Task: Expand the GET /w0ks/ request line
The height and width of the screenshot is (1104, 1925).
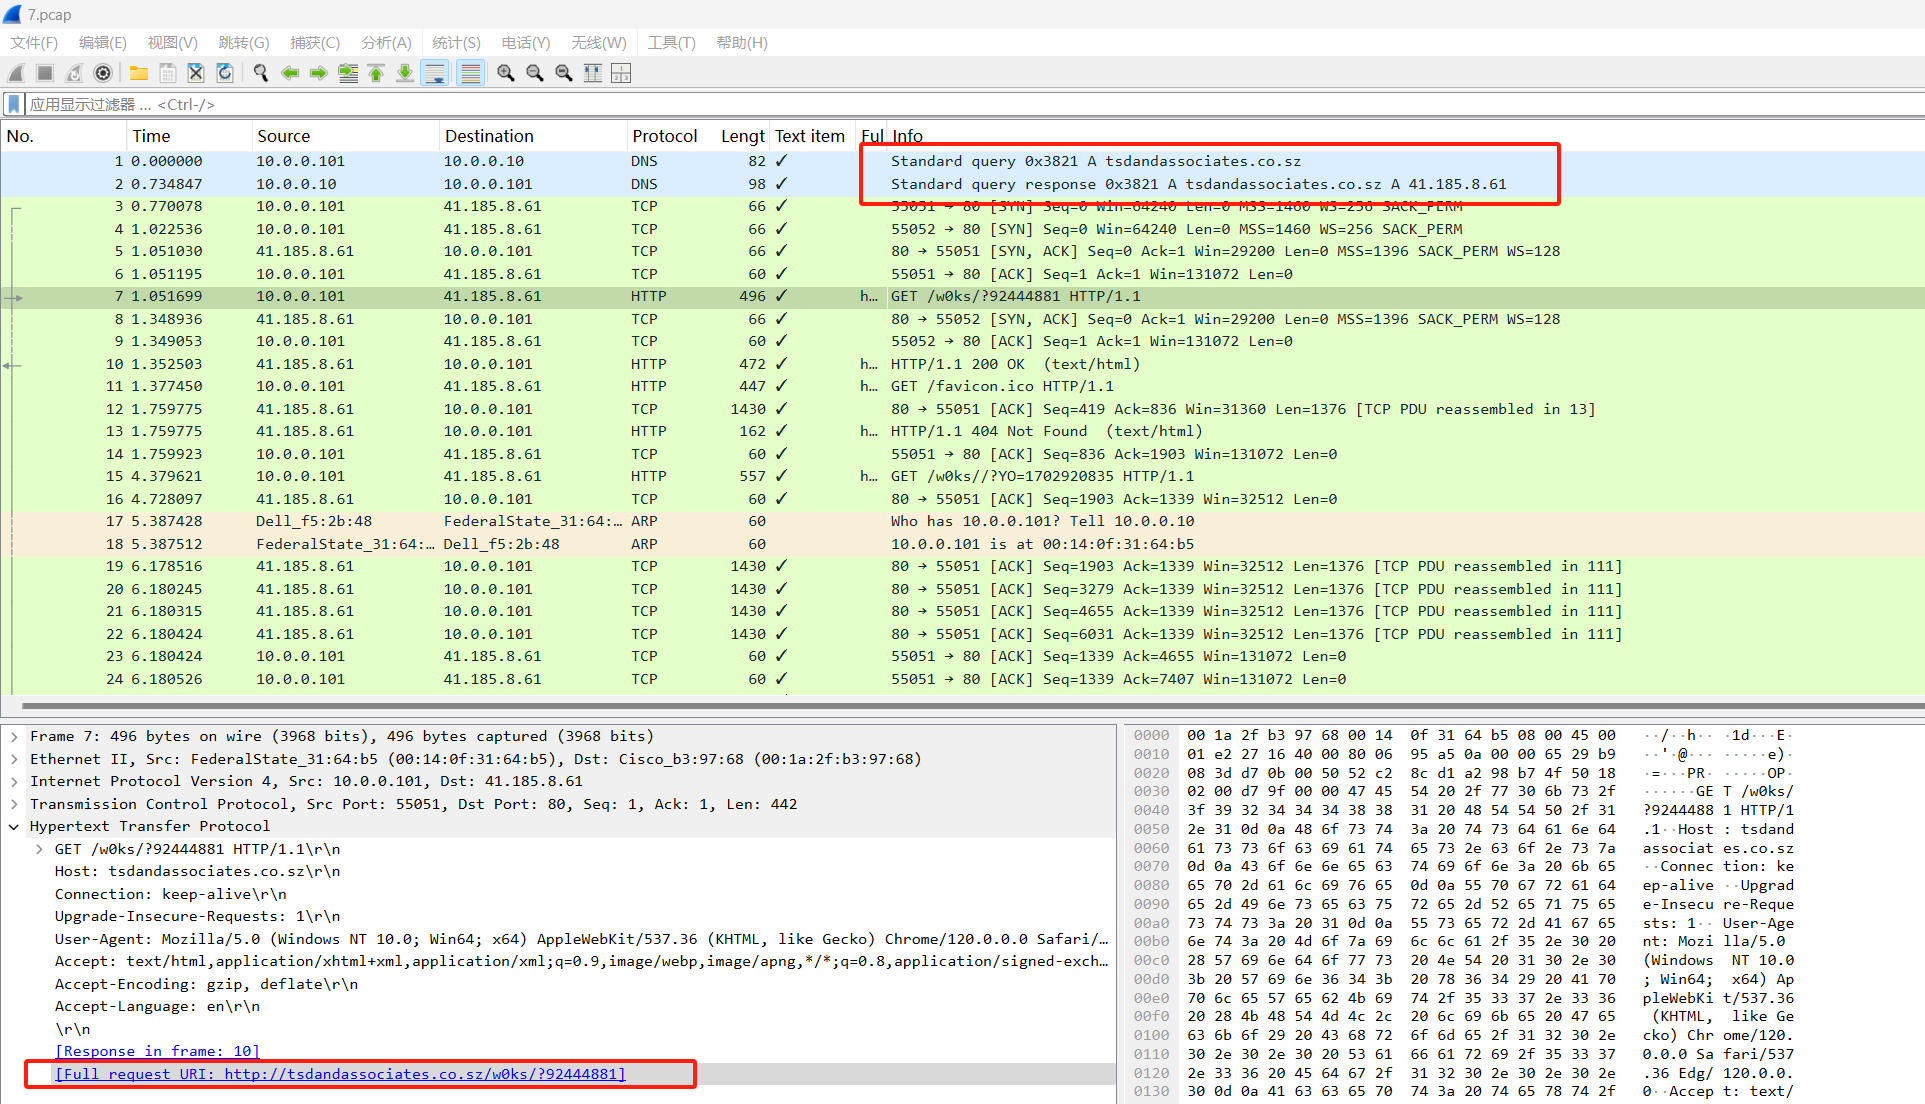Action: [x=39, y=849]
